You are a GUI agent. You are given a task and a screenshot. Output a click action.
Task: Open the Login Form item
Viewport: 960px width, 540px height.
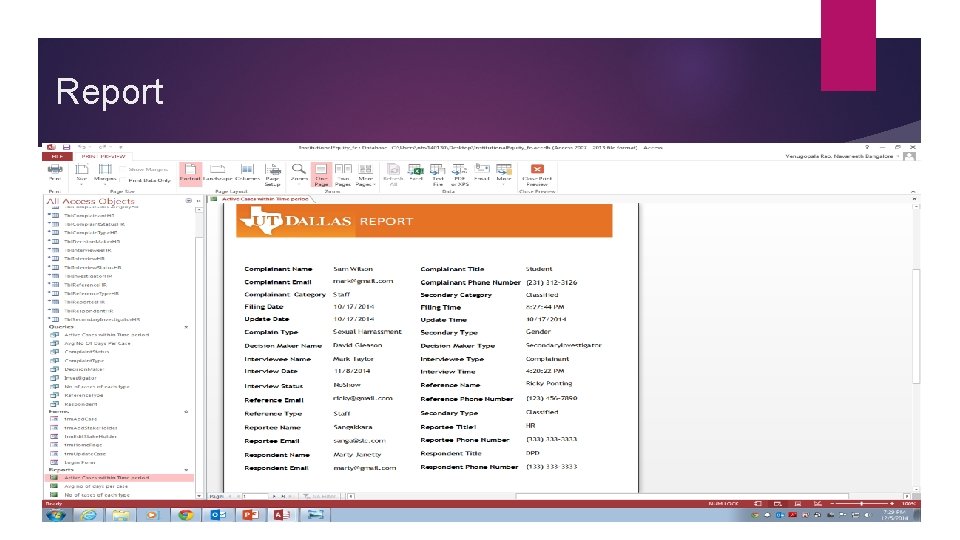tap(80, 463)
